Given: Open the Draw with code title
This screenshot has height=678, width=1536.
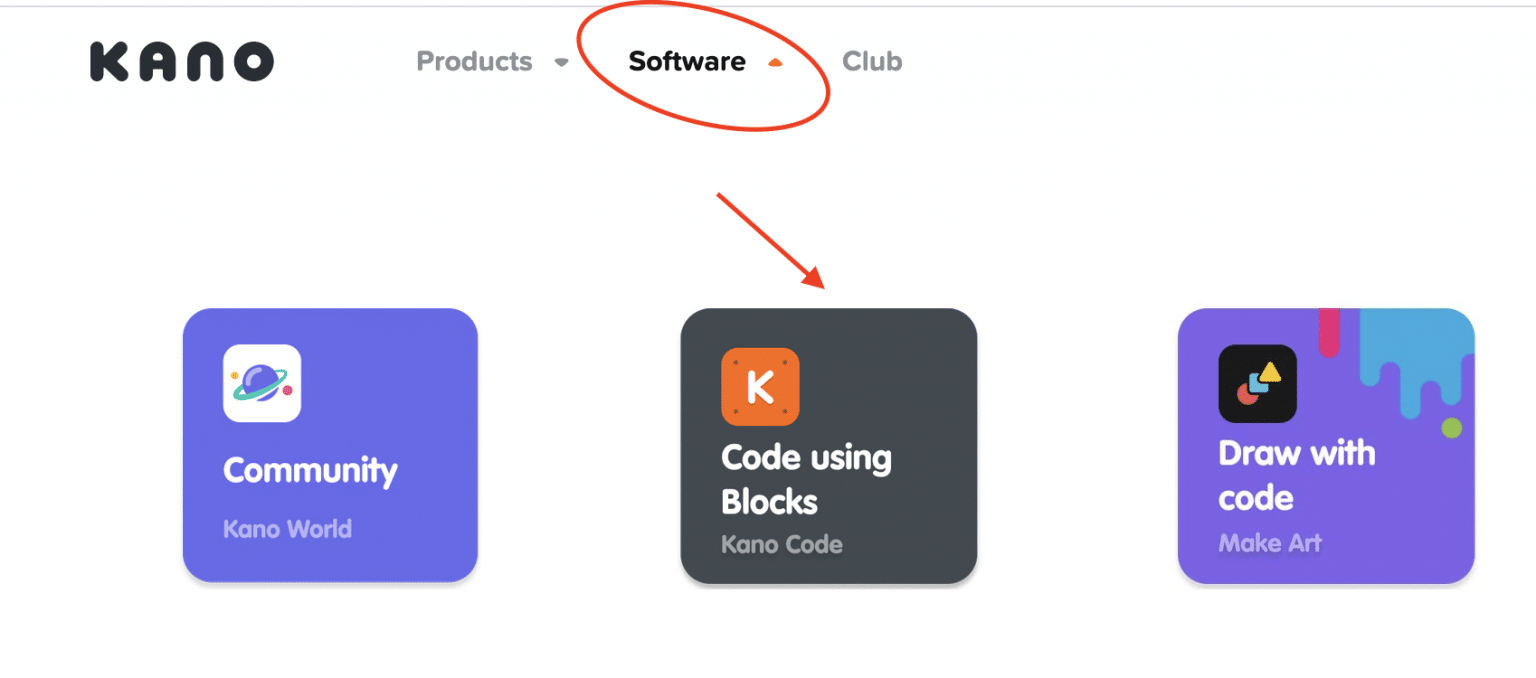Looking at the screenshot, I should pyautogui.click(x=1296, y=475).
